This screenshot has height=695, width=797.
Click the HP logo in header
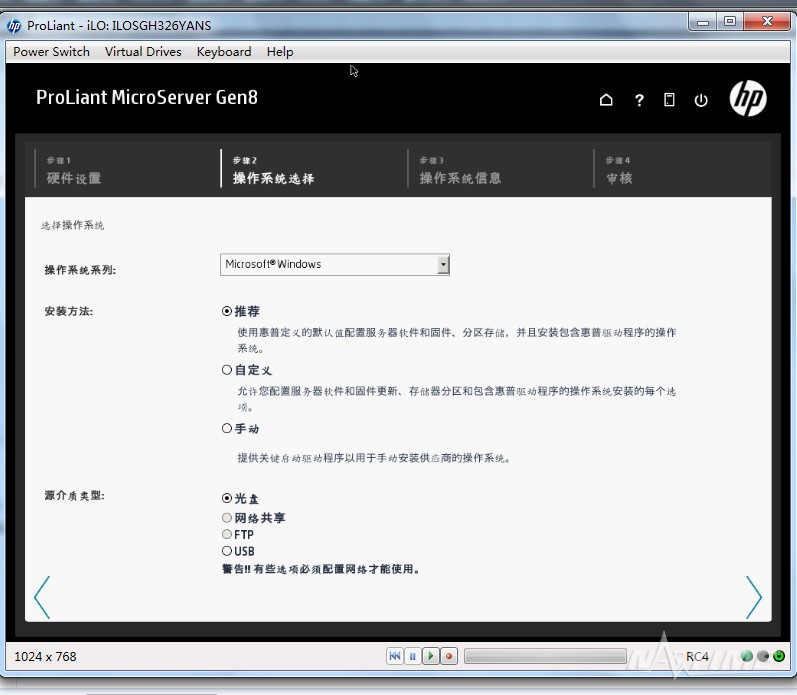click(x=748, y=98)
